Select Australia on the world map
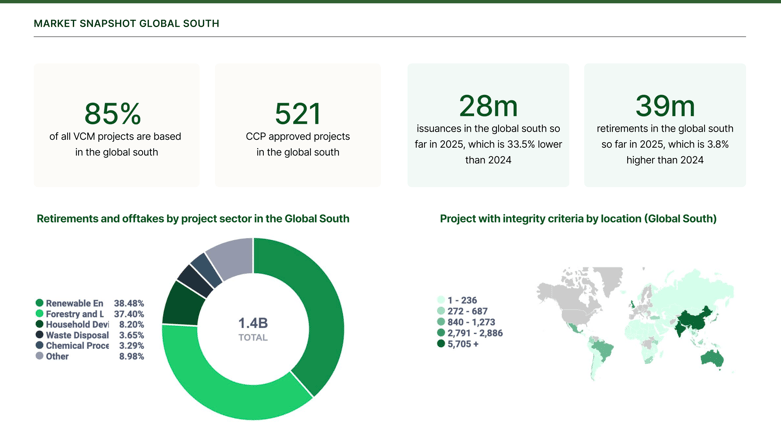This screenshot has height=443, width=781. (715, 357)
